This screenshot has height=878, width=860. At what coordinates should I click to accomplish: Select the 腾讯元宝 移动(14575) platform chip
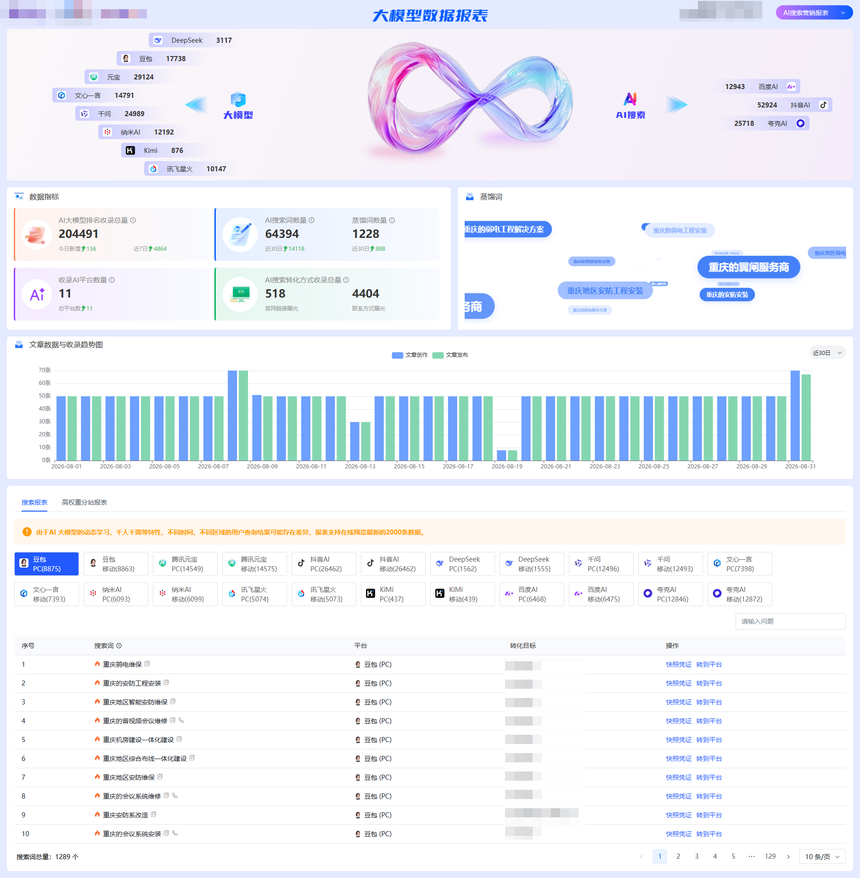click(x=255, y=564)
